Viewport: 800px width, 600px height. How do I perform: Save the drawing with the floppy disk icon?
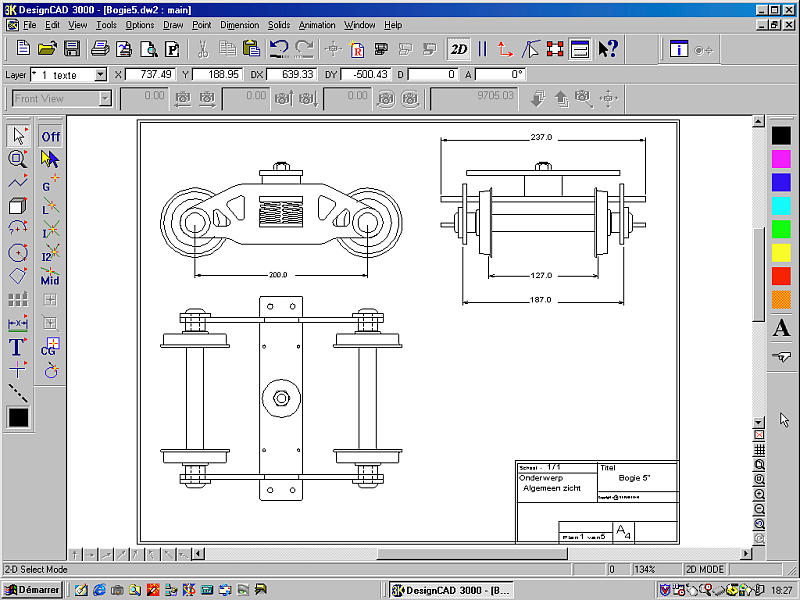(x=71, y=48)
